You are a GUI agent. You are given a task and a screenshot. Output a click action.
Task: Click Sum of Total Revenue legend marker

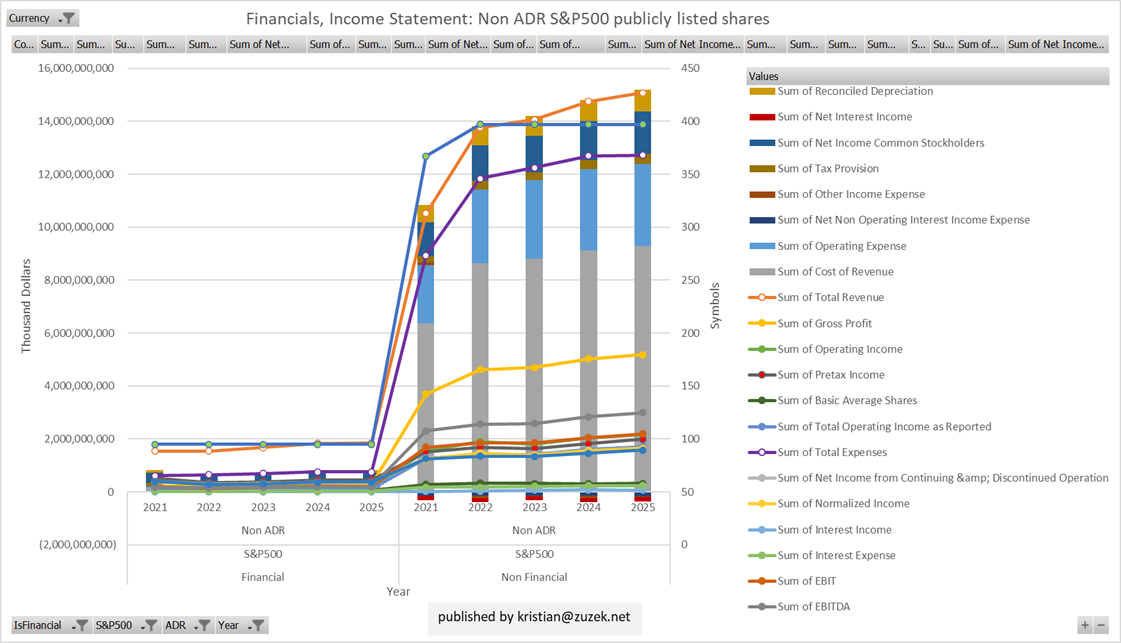[762, 297]
